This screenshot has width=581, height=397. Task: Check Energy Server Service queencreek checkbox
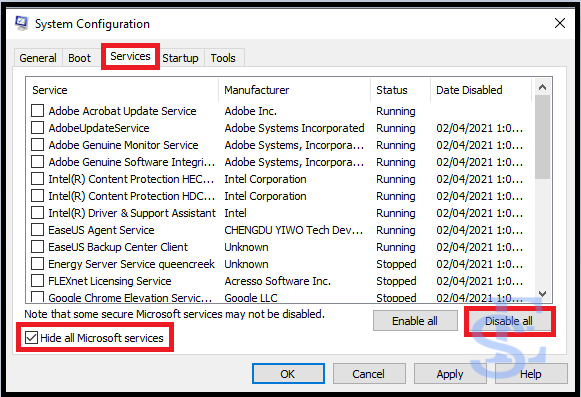pos(37,264)
